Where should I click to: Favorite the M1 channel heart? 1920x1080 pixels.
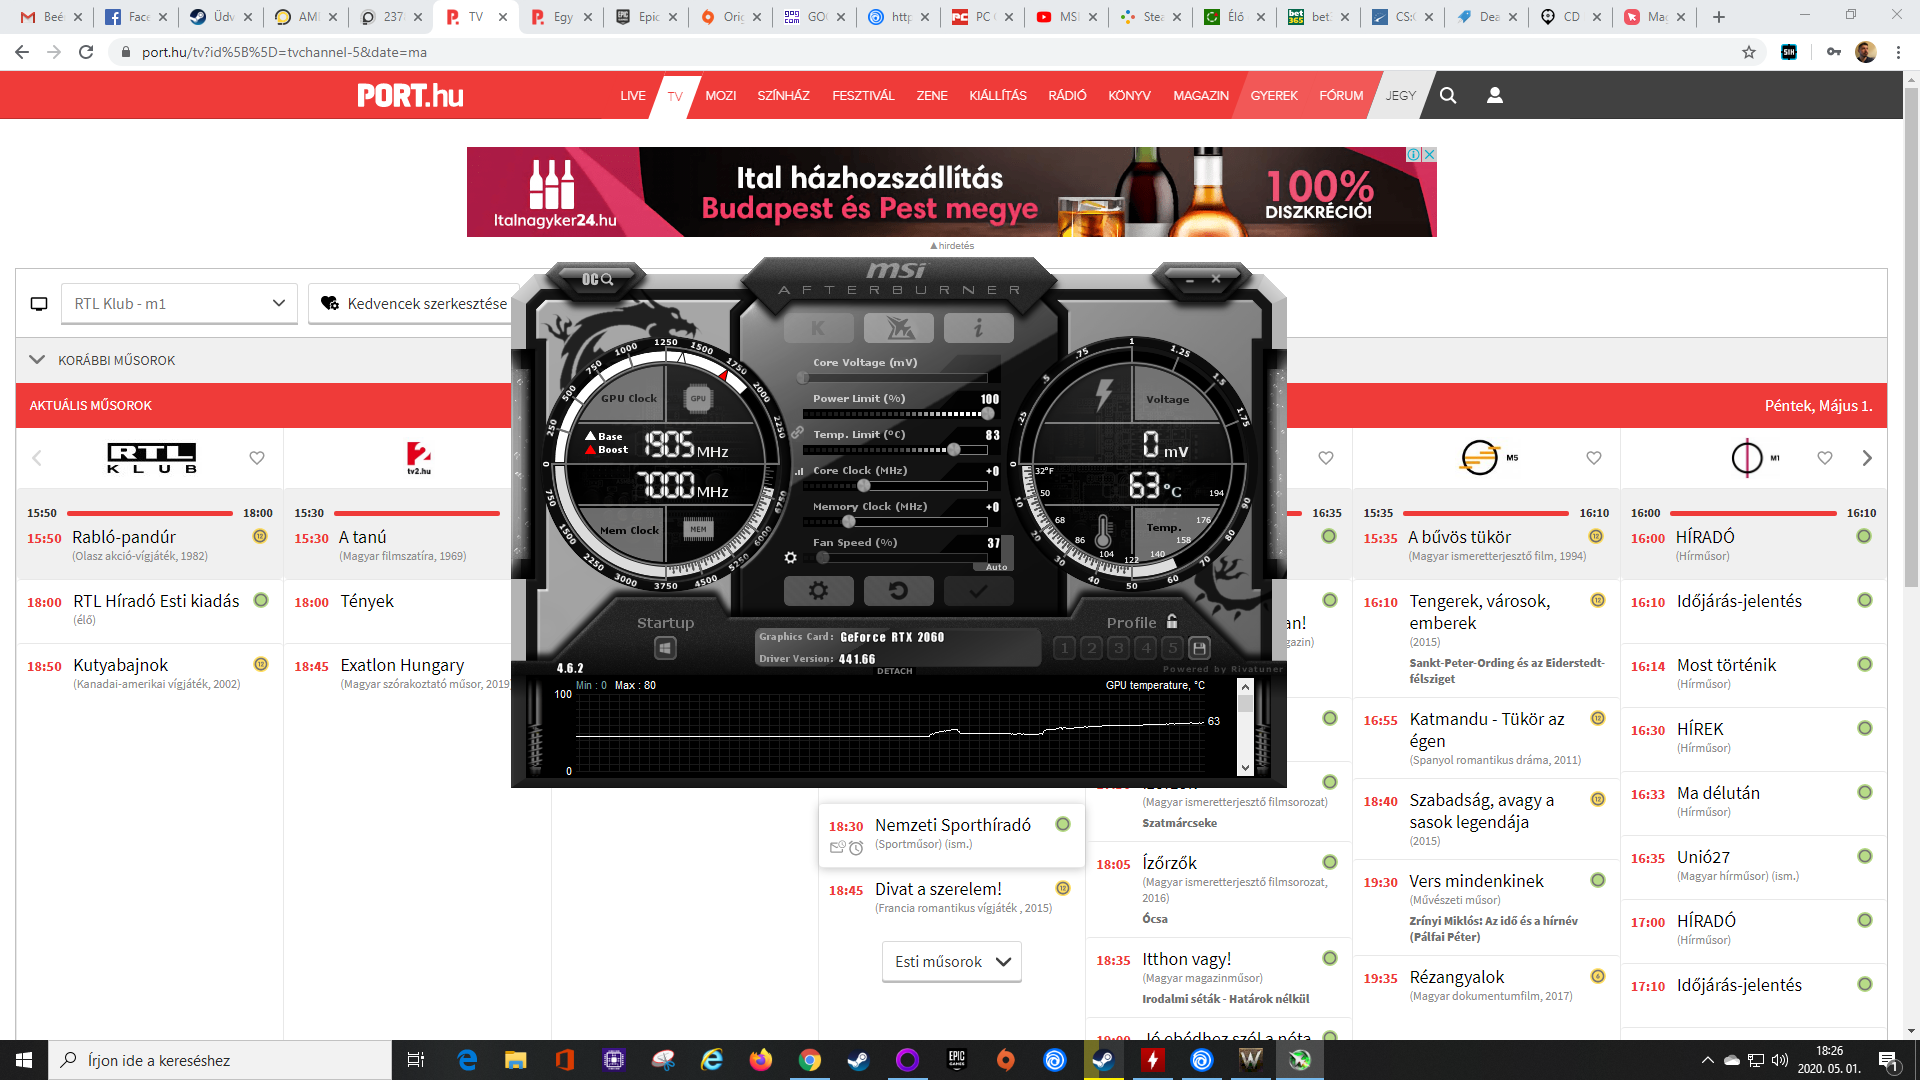pyautogui.click(x=1825, y=458)
